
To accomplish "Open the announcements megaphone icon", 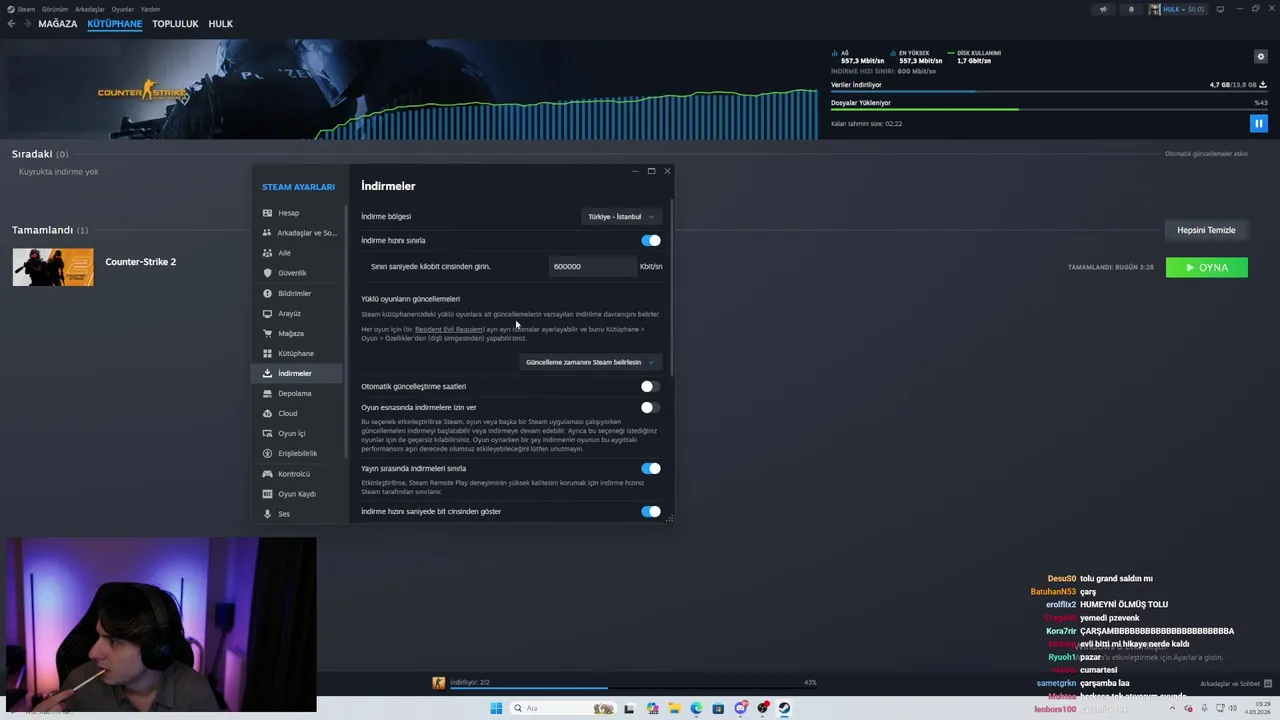I will point(1104,9).
